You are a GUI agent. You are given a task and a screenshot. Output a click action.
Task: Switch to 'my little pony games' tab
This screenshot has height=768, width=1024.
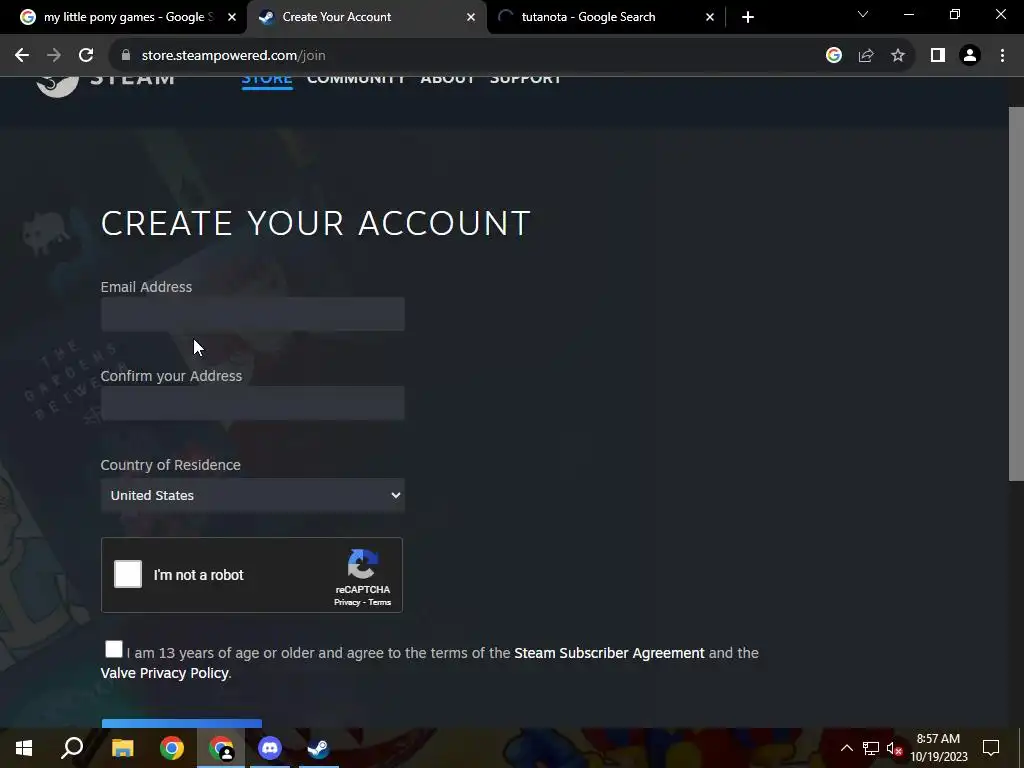pos(127,17)
